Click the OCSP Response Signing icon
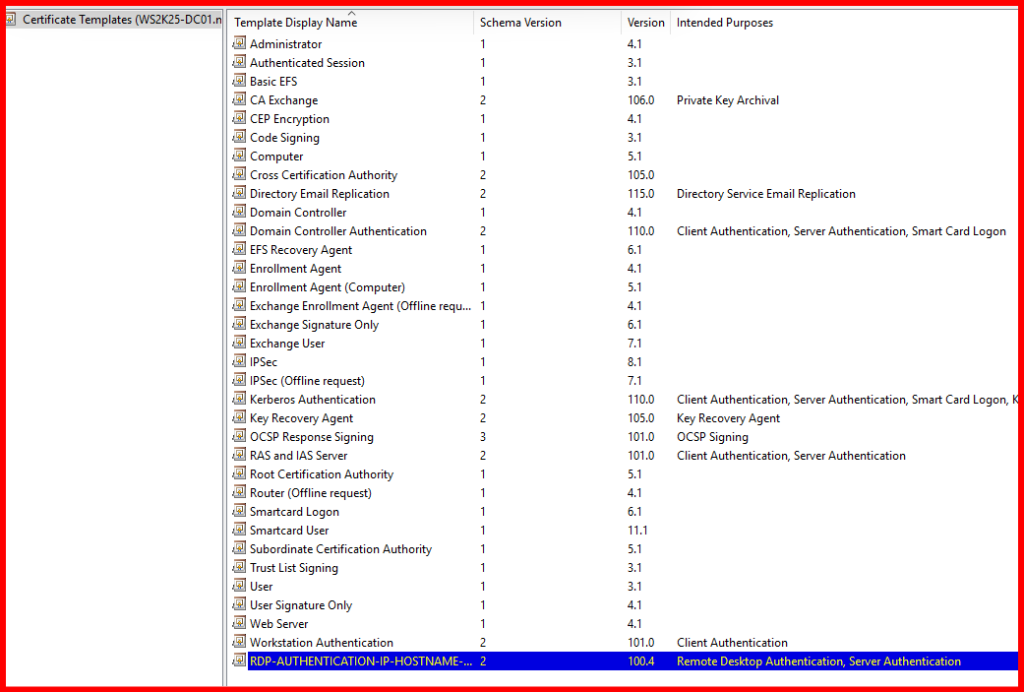This screenshot has width=1024, height=692. tap(239, 437)
